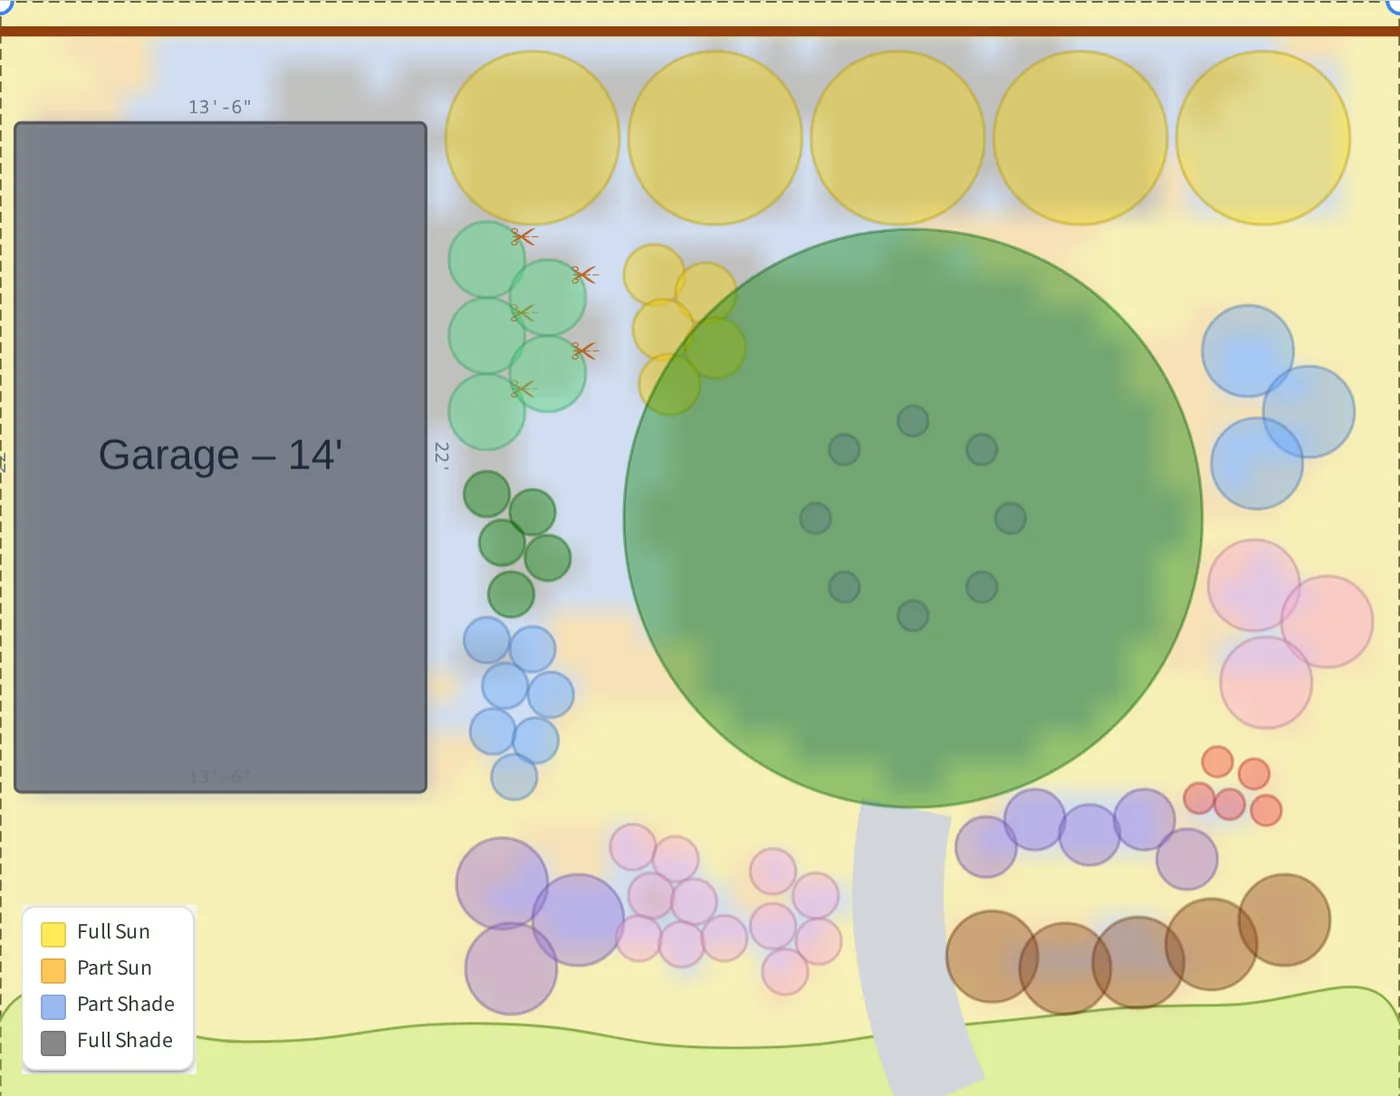This screenshot has width=1400, height=1096.
Task: Select the large green tree canopy
Action: click(x=913, y=518)
